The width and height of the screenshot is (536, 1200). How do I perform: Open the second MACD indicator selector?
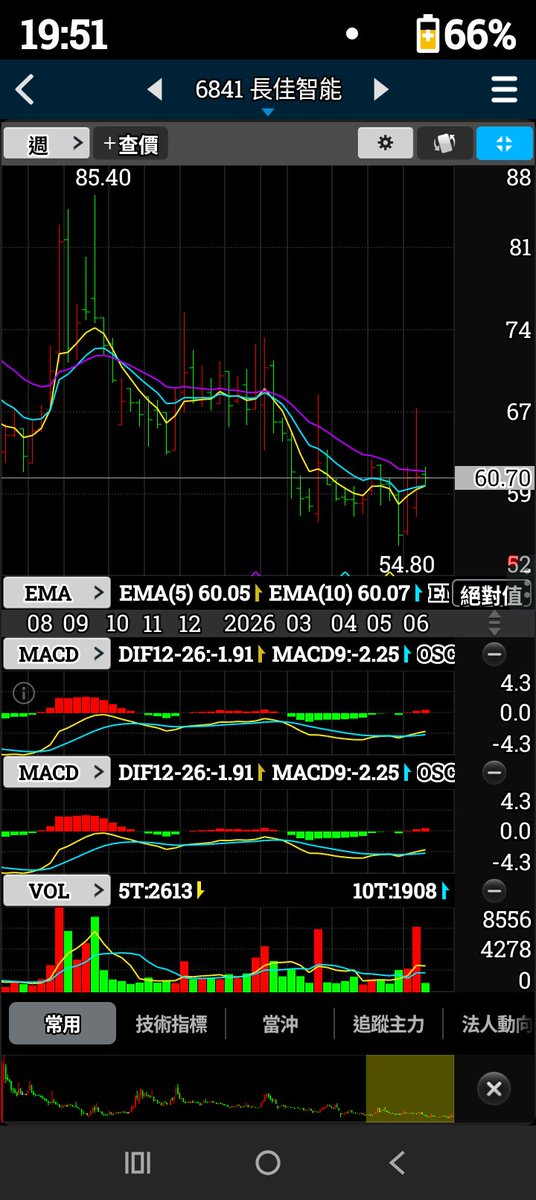tap(56, 773)
